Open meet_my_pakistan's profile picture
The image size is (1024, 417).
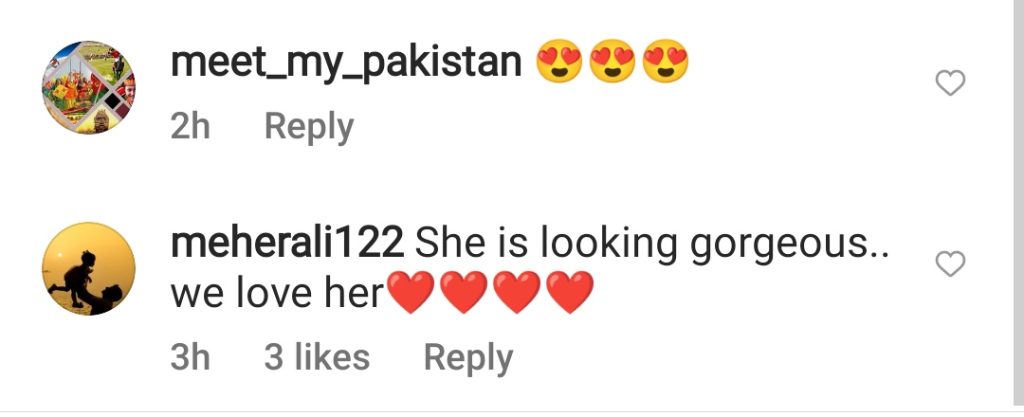point(89,87)
